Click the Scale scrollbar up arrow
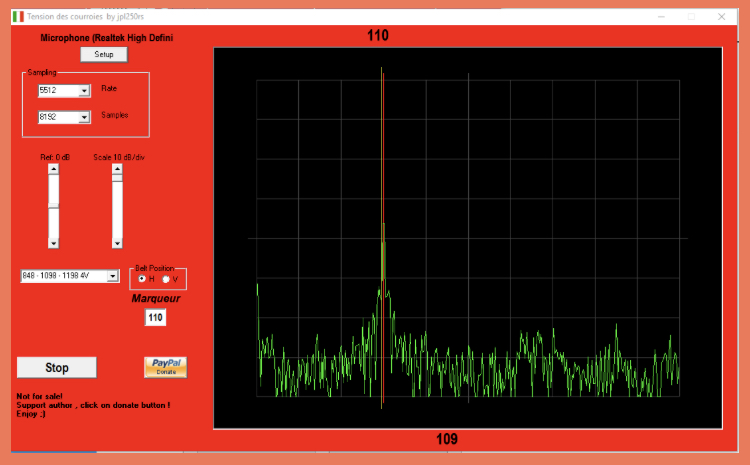The height and width of the screenshot is (465, 750). 117,170
